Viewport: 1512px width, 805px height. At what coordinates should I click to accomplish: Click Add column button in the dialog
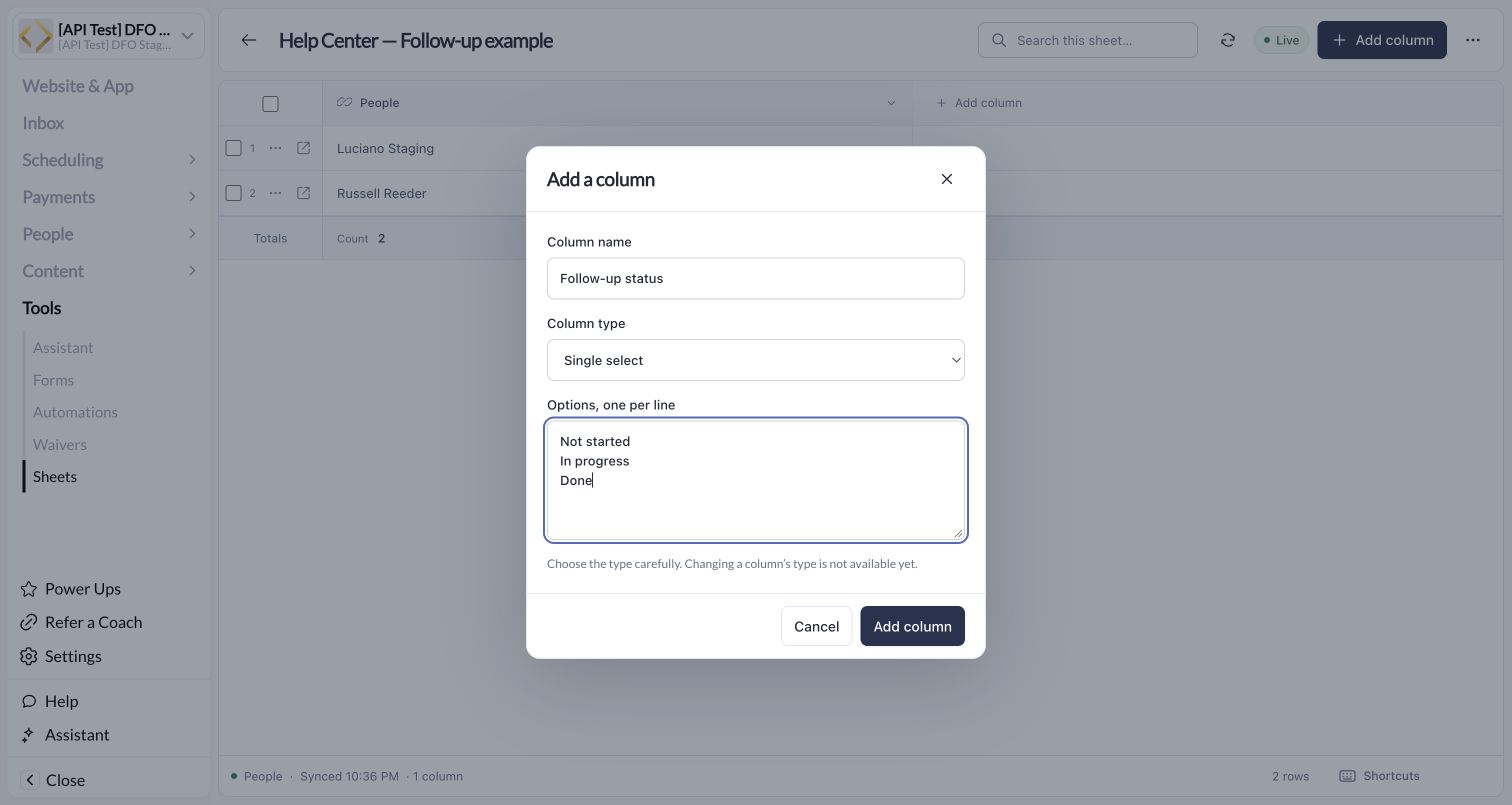pyautogui.click(x=912, y=626)
